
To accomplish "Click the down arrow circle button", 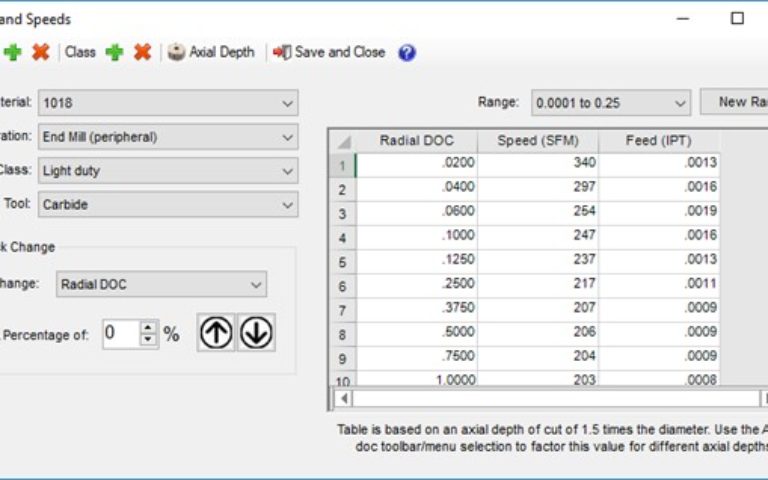I will coord(256,333).
